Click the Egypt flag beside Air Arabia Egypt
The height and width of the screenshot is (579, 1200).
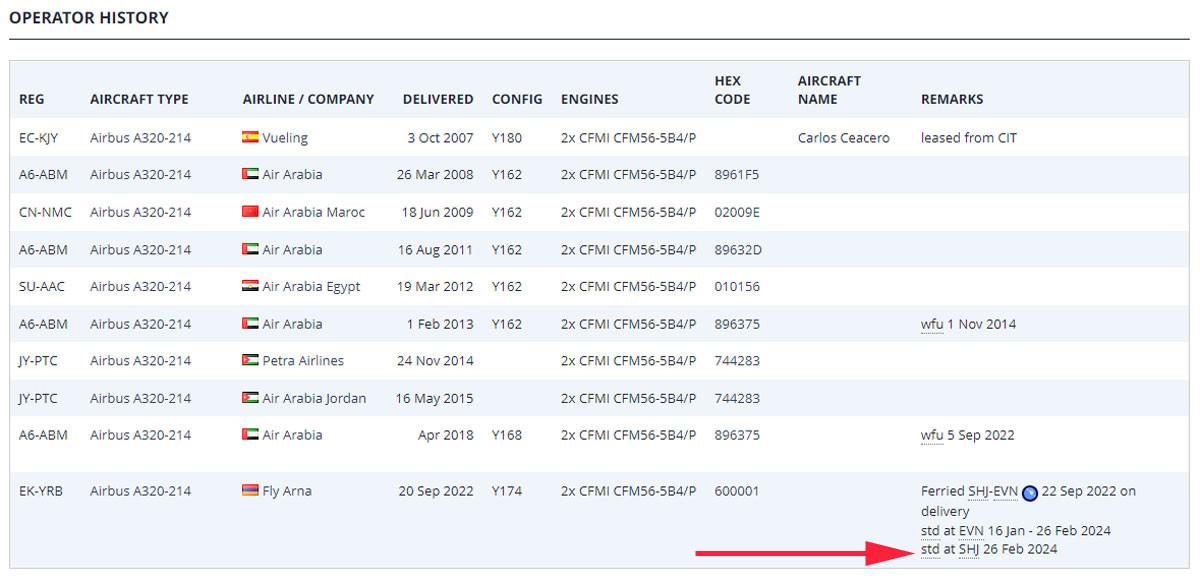click(x=250, y=286)
